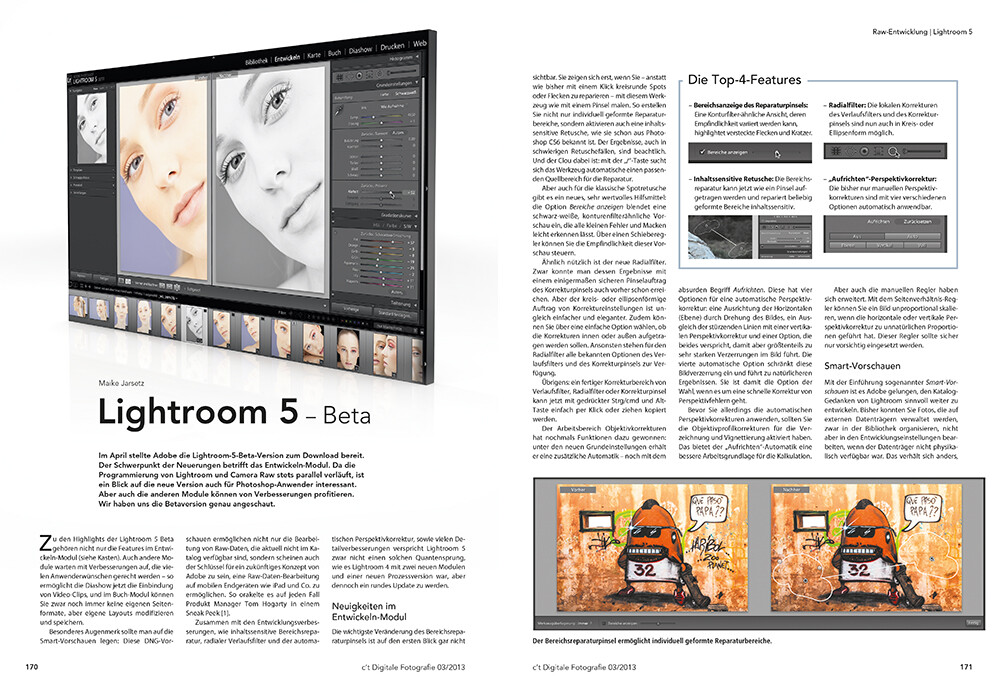Collapse the HSL / Farbe / S/W panel
Viewport: 1000px width, 700px height.
coord(395,226)
